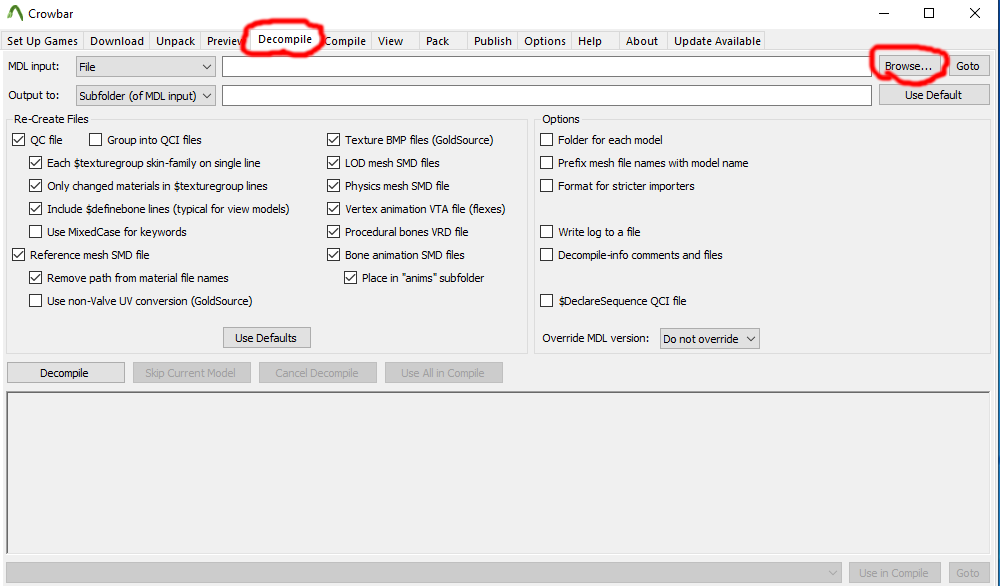This screenshot has width=1000, height=586.
Task: Open the Help tab
Action: [x=590, y=41]
